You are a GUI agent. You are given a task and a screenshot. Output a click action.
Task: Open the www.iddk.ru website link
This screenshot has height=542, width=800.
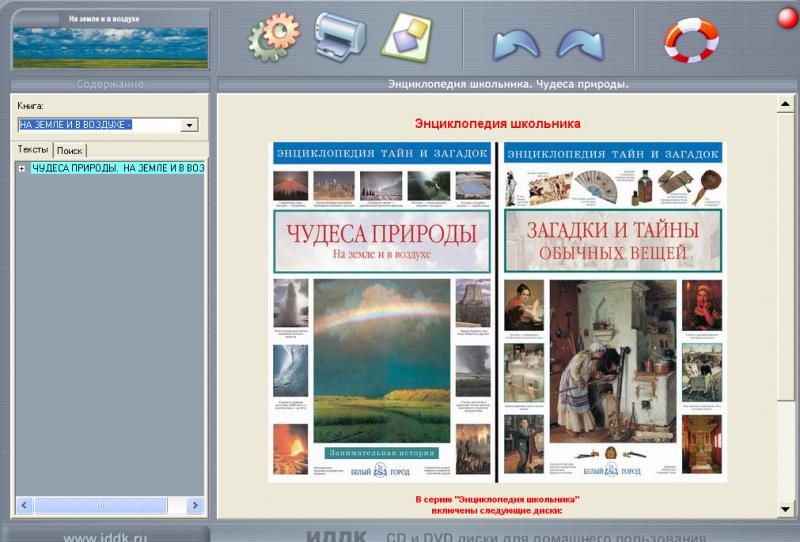105,537
